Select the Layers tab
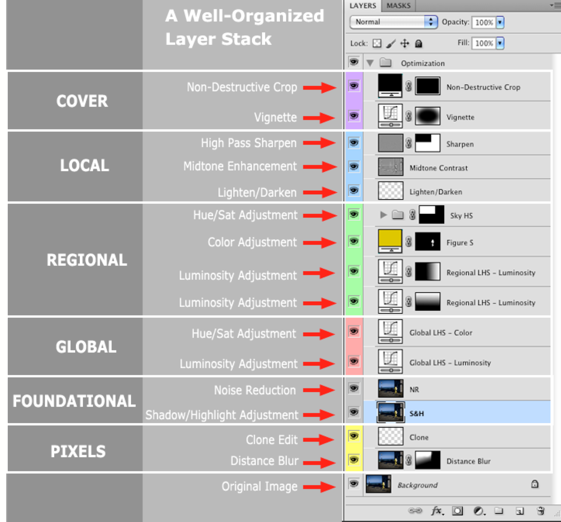The height and width of the screenshot is (522, 561). [x=362, y=6]
